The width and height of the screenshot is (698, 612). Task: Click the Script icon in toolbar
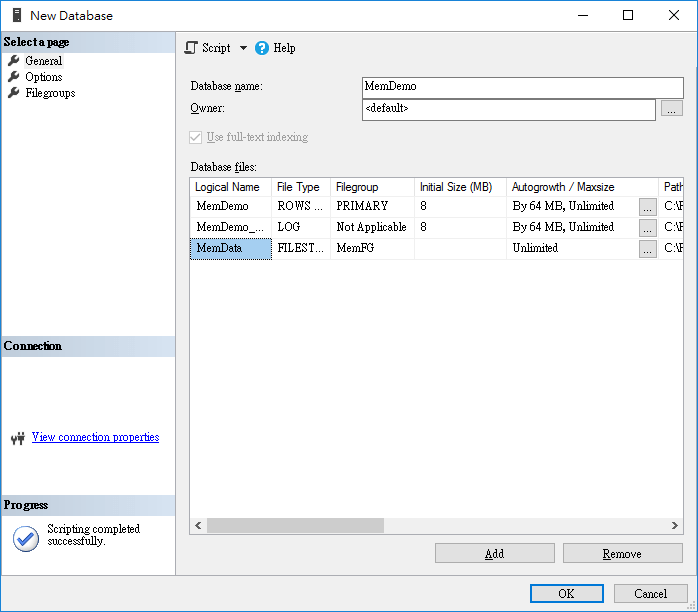[x=192, y=48]
